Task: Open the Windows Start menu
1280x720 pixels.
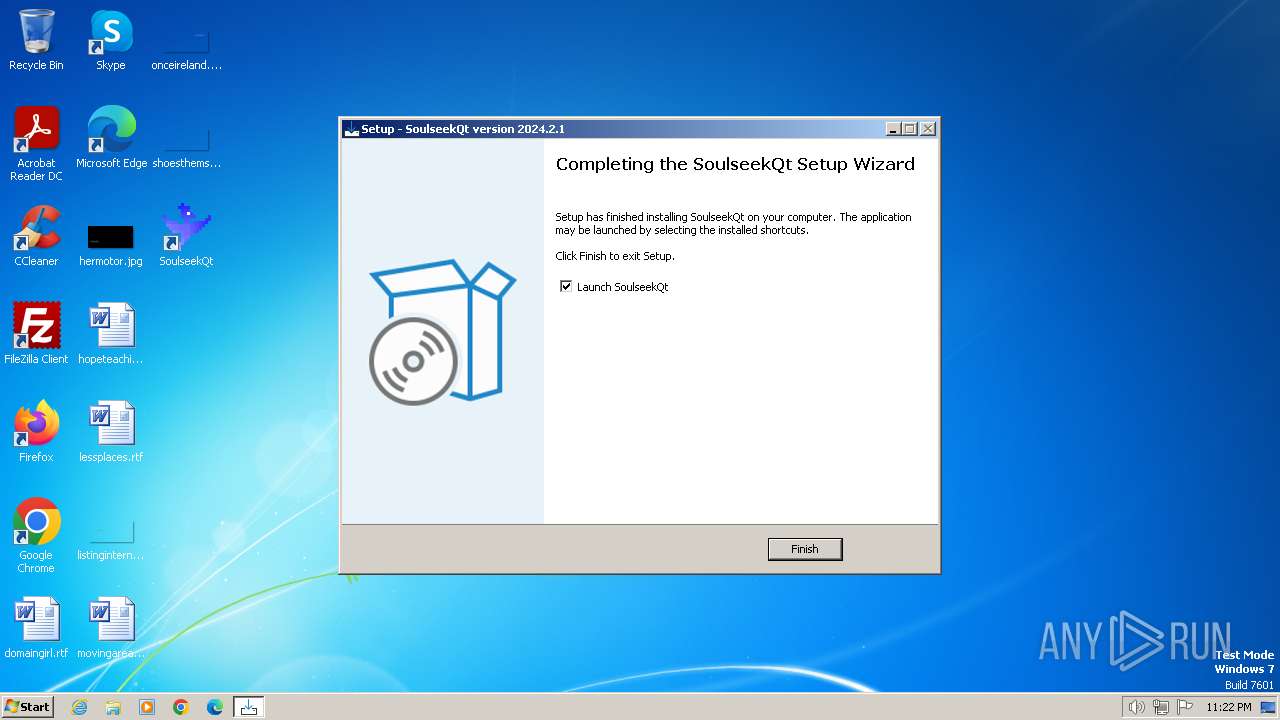Action: [27, 706]
